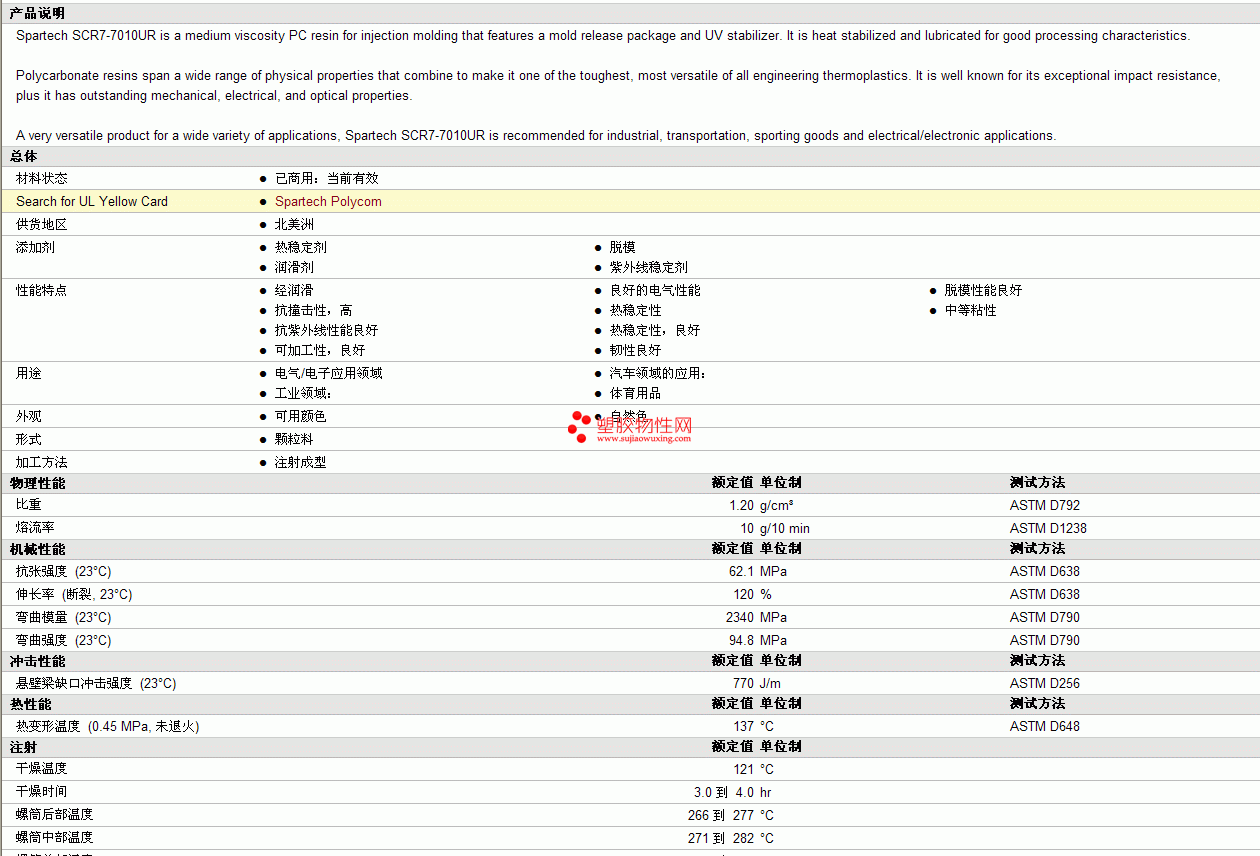Click the 伸长率 (断裂, 23°C) label
This screenshot has width=1260, height=856.
pos(74,594)
